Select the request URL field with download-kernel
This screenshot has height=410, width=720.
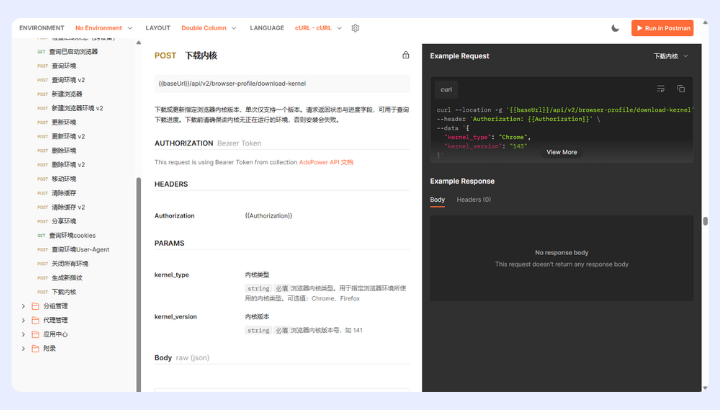tap(282, 84)
